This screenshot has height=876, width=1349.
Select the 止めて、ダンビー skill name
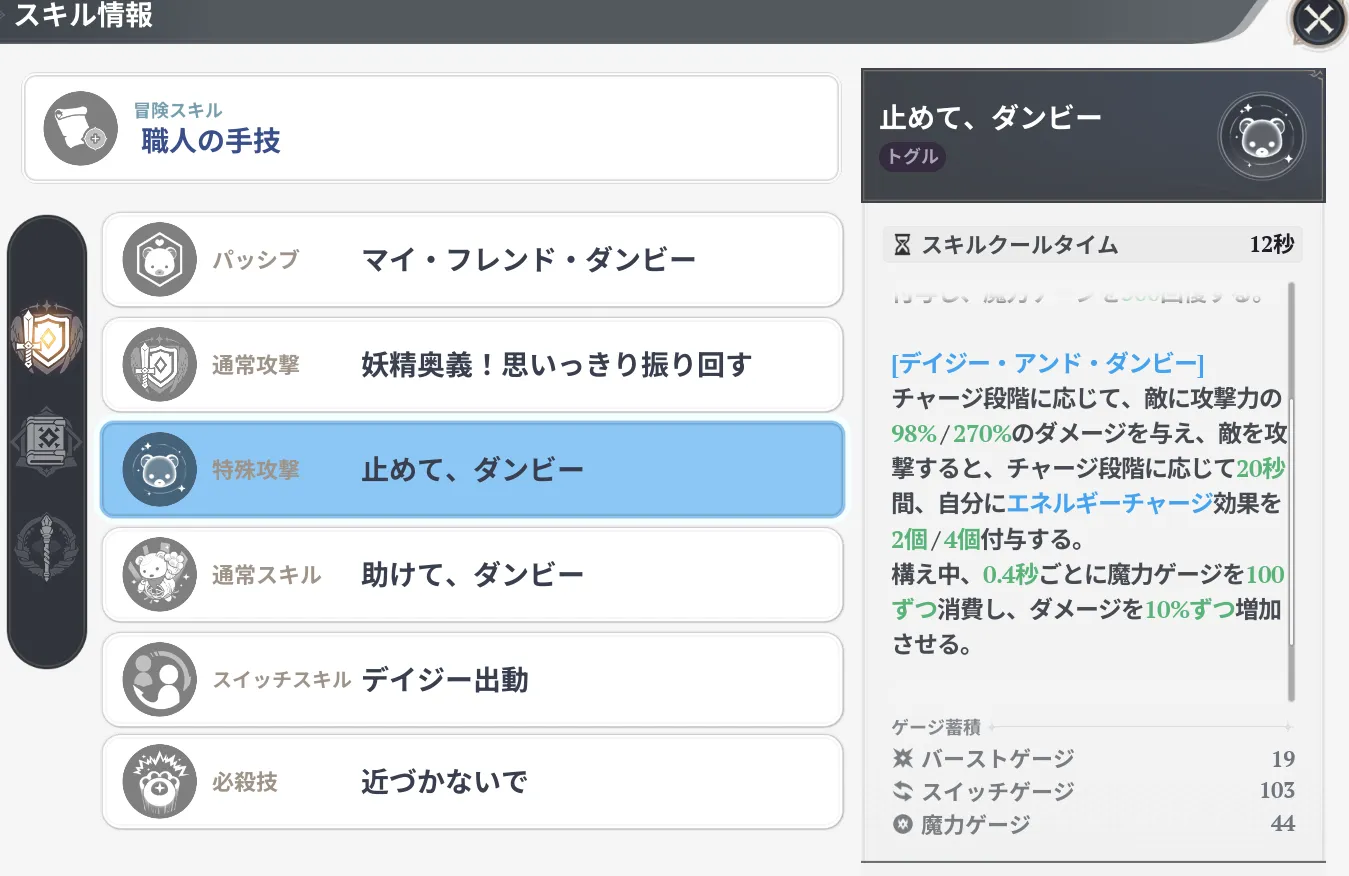tap(472, 470)
